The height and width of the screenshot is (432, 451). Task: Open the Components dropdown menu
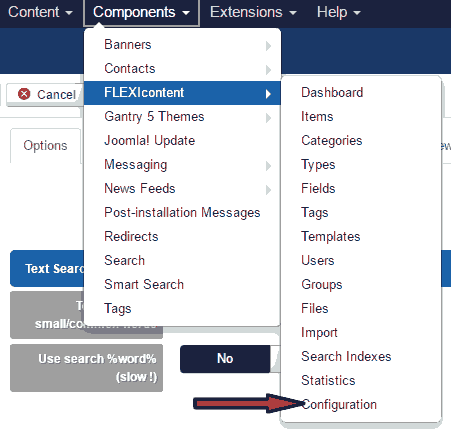141,12
